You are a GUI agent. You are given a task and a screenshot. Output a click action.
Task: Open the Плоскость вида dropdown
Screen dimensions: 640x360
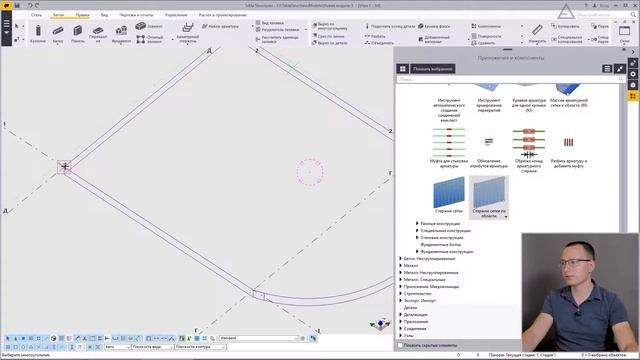click(x=153, y=347)
